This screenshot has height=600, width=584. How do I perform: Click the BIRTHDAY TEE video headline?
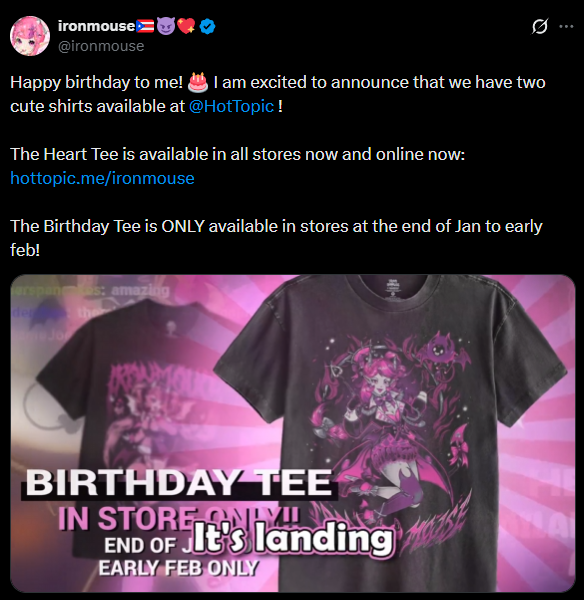click(179, 483)
